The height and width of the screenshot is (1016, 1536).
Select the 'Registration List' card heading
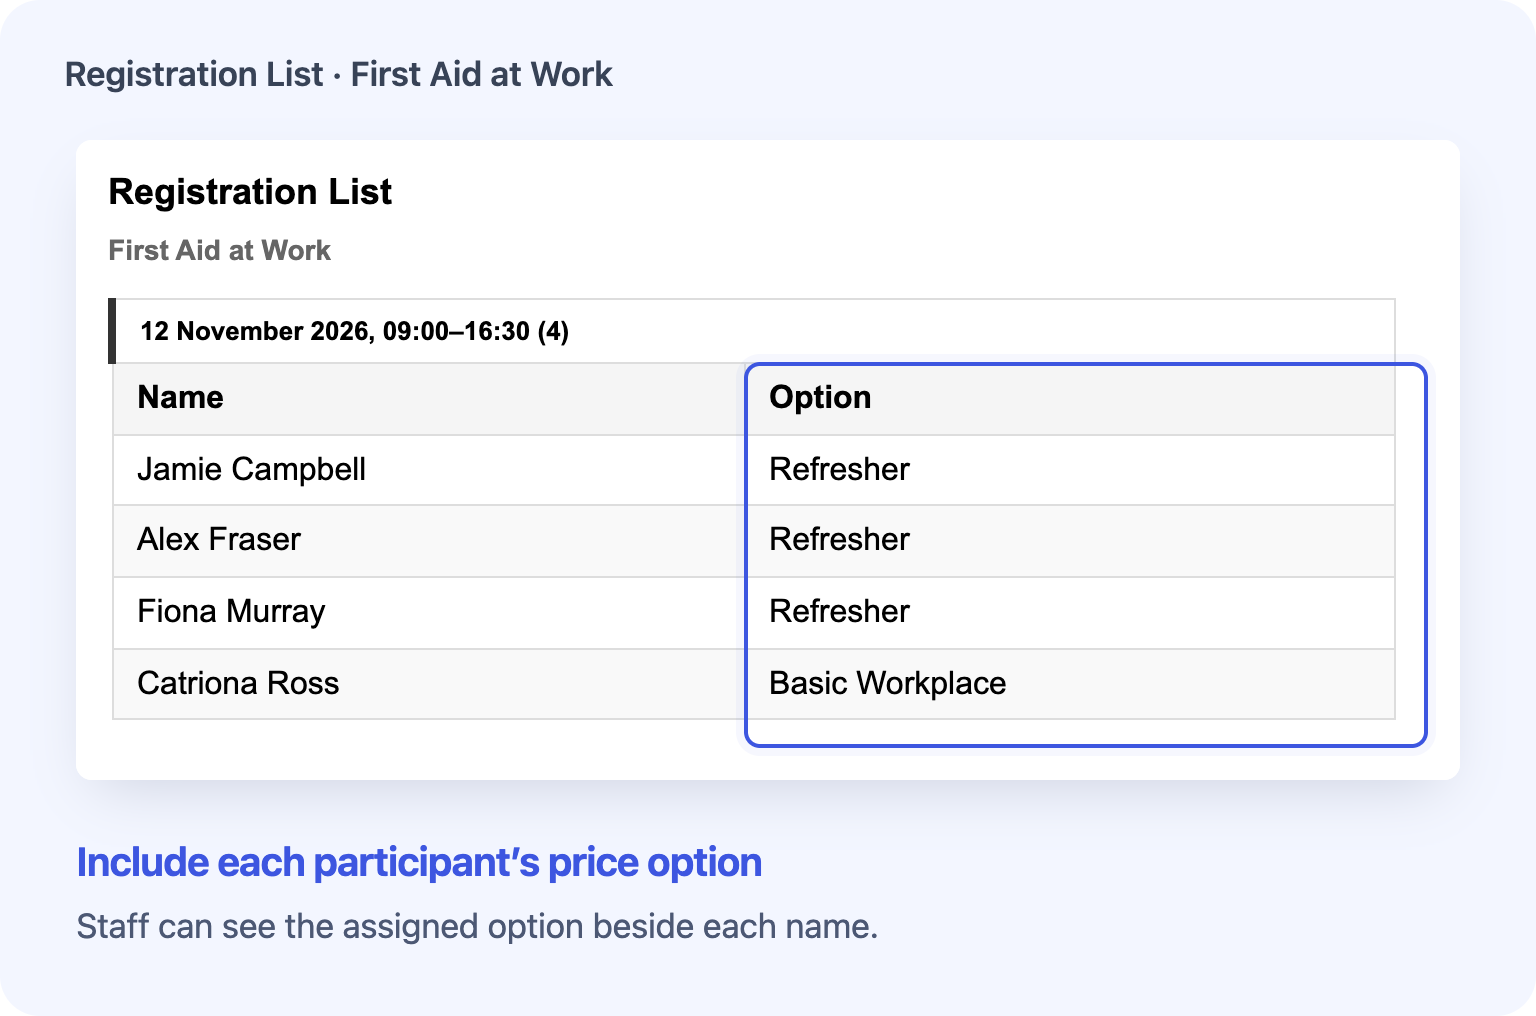point(250,192)
